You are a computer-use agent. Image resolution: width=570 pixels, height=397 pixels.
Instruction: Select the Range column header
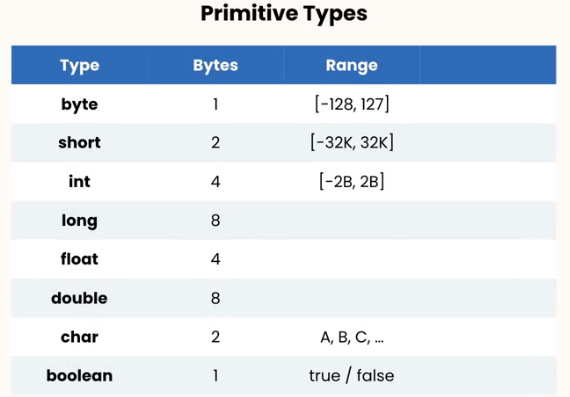click(x=352, y=65)
